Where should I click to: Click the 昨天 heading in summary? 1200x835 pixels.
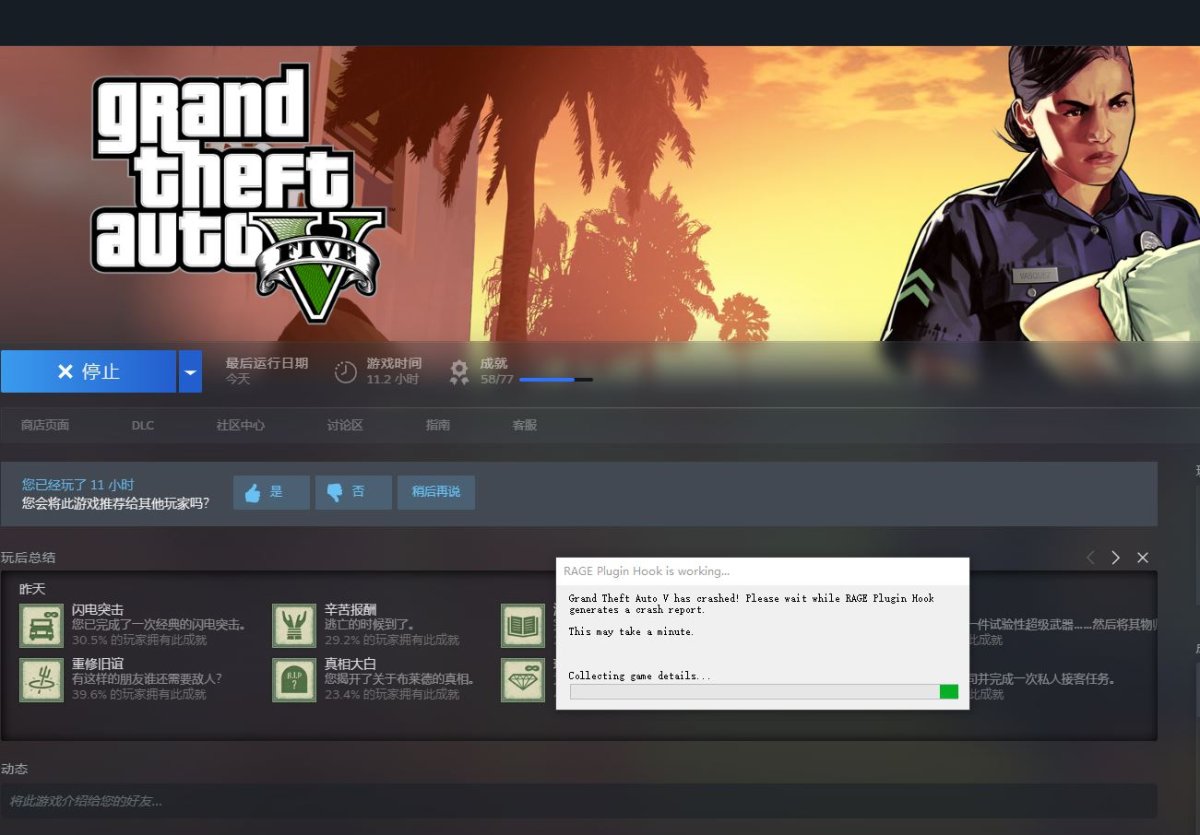coord(33,589)
